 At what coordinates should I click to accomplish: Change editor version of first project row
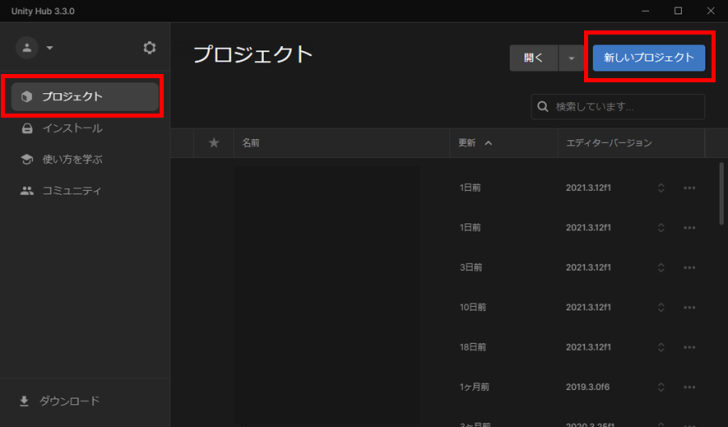(661, 187)
